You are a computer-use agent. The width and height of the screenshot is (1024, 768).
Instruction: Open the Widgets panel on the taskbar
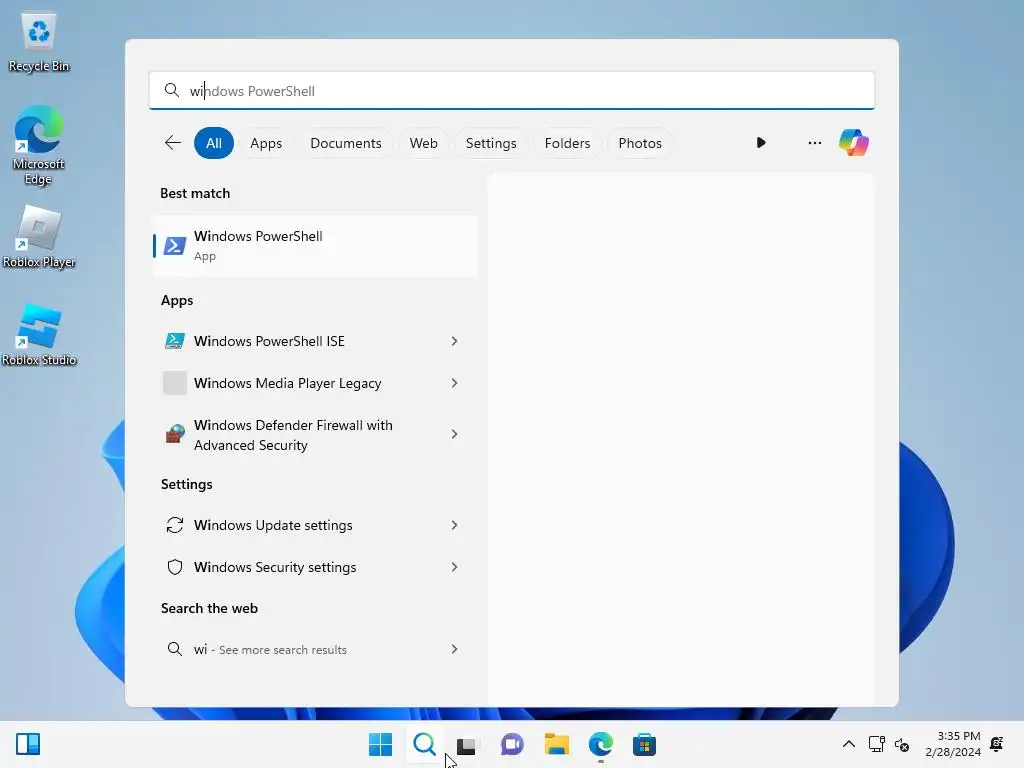coord(28,744)
